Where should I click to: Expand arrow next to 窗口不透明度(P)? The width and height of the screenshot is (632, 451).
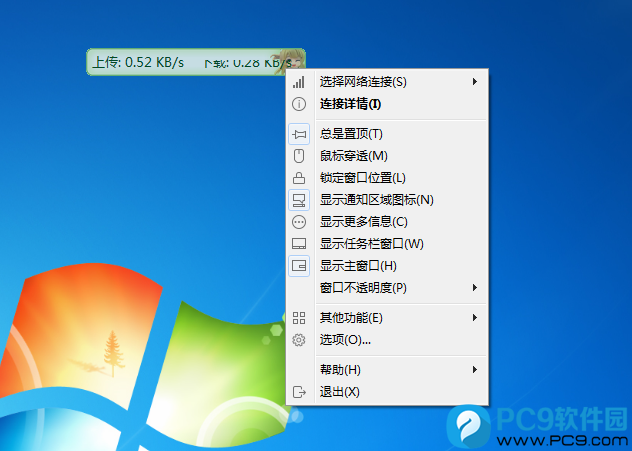click(x=475, y=288)
